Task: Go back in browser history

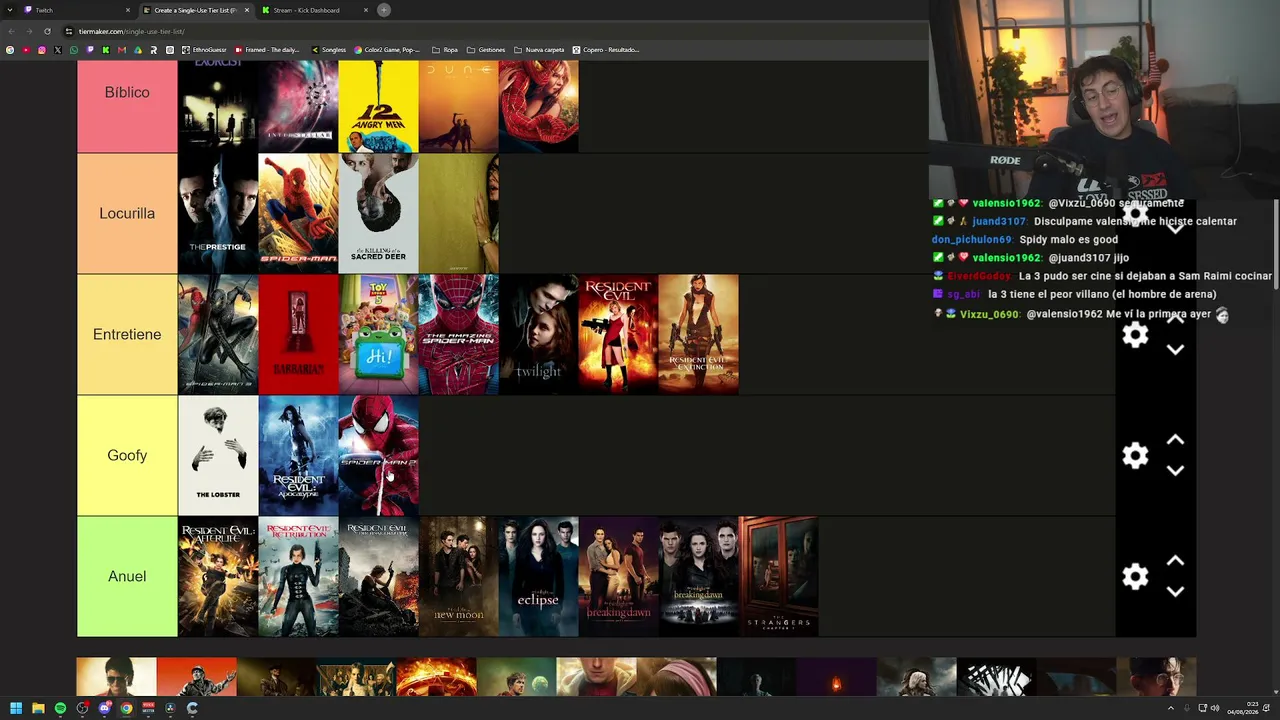Action: (x=11, y=31)
